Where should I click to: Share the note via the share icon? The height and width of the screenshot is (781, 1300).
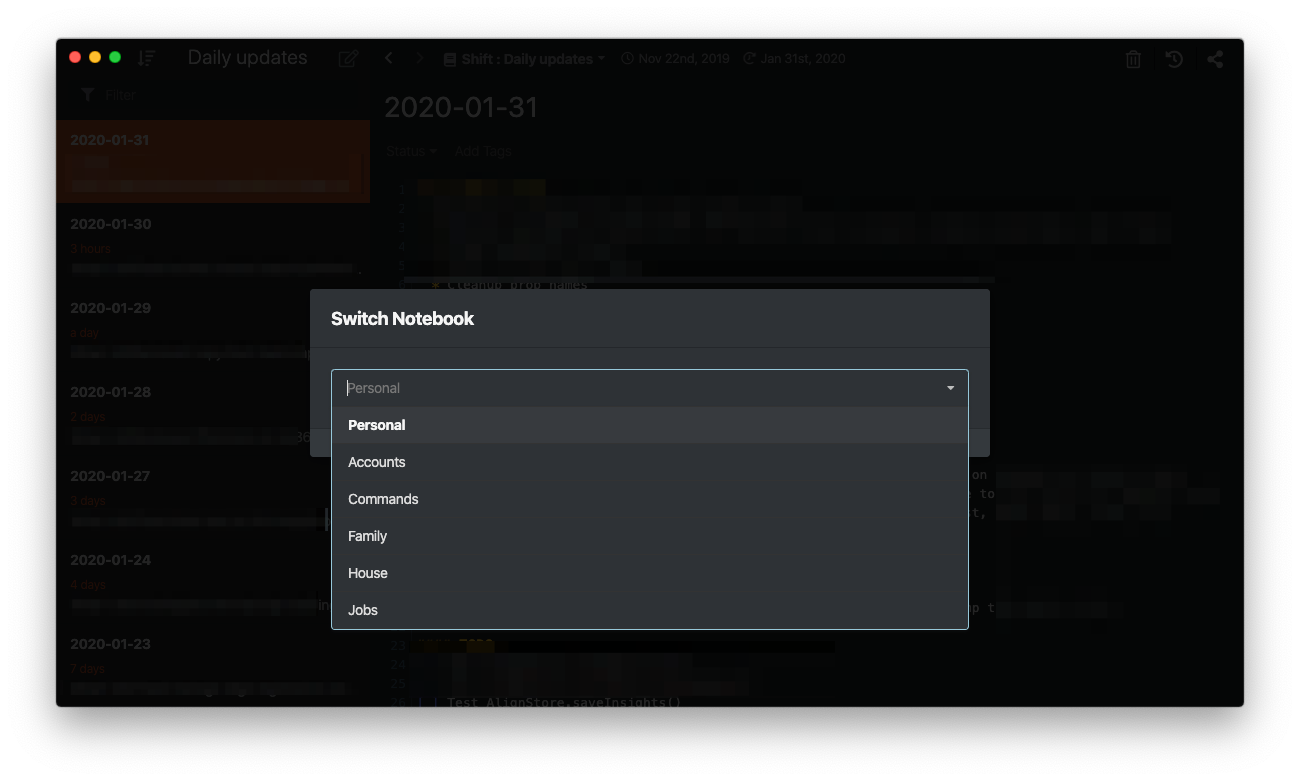1215,59
